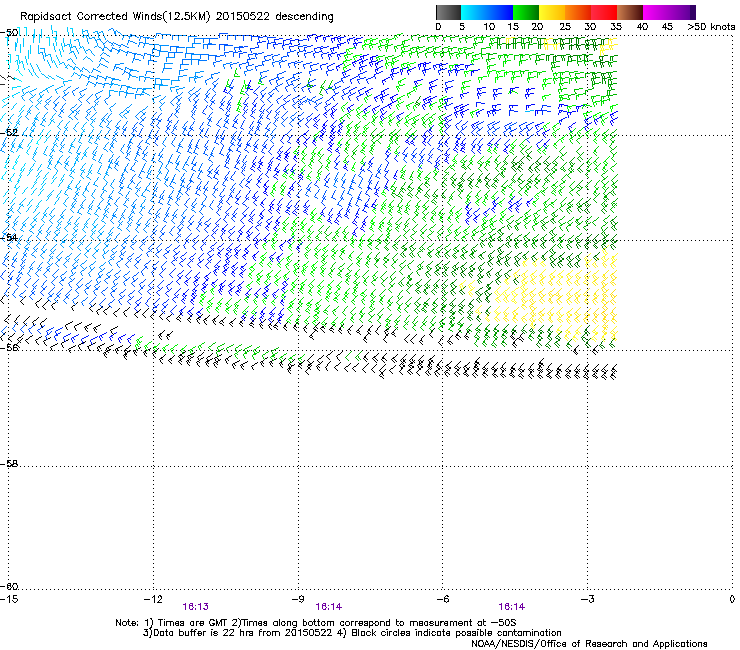Click the '16:14' time stamp near -6

[x=512, y=607]
